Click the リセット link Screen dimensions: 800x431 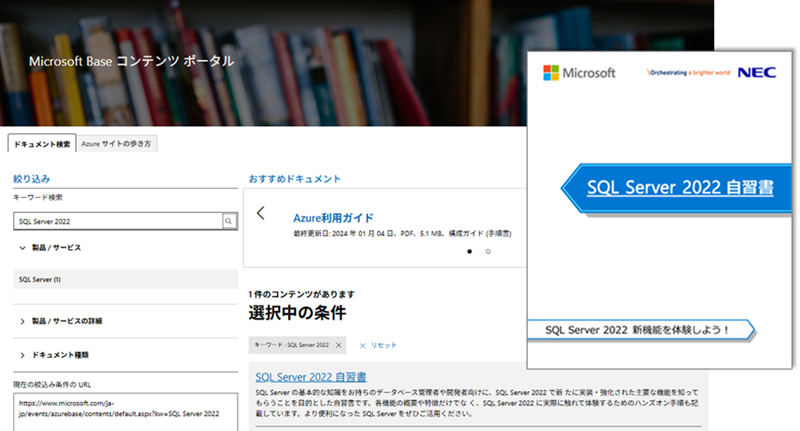(x=383, y=346)
